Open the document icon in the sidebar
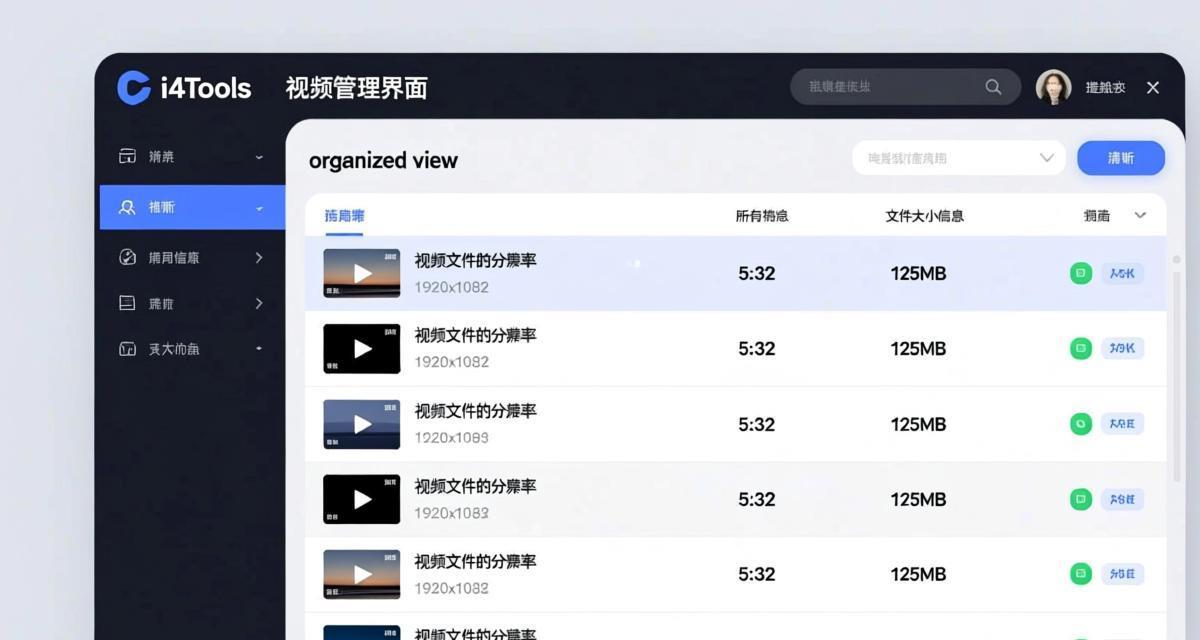 [130, 302]
